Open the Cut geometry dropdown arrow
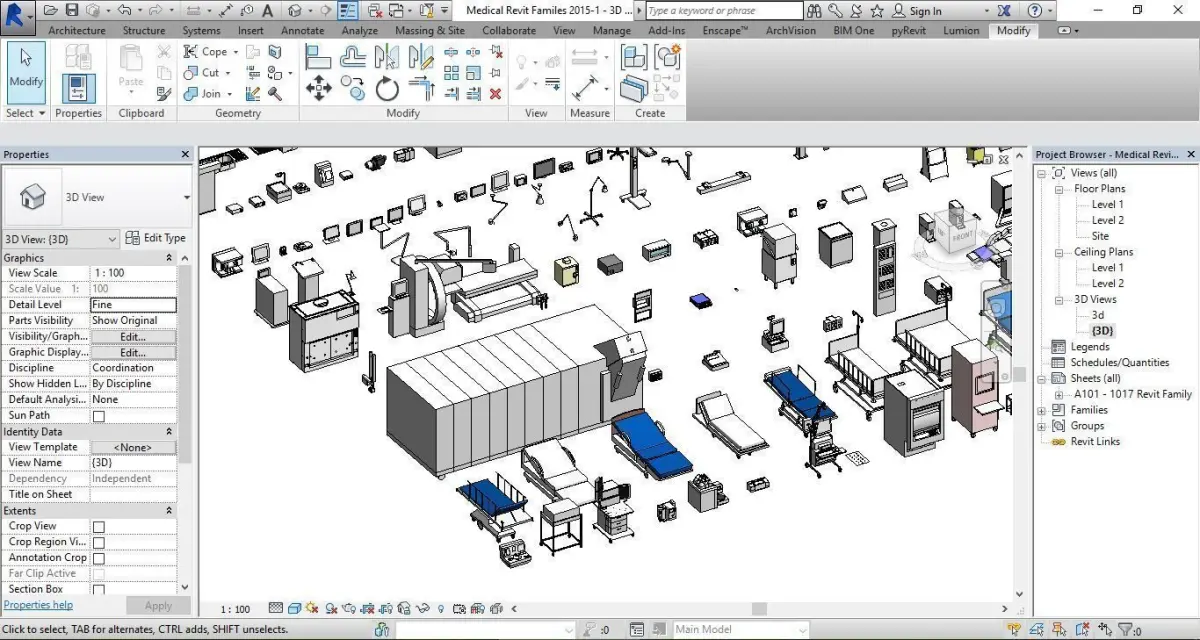The height and width of the screenshot is (640, 1200). point(228,73)
